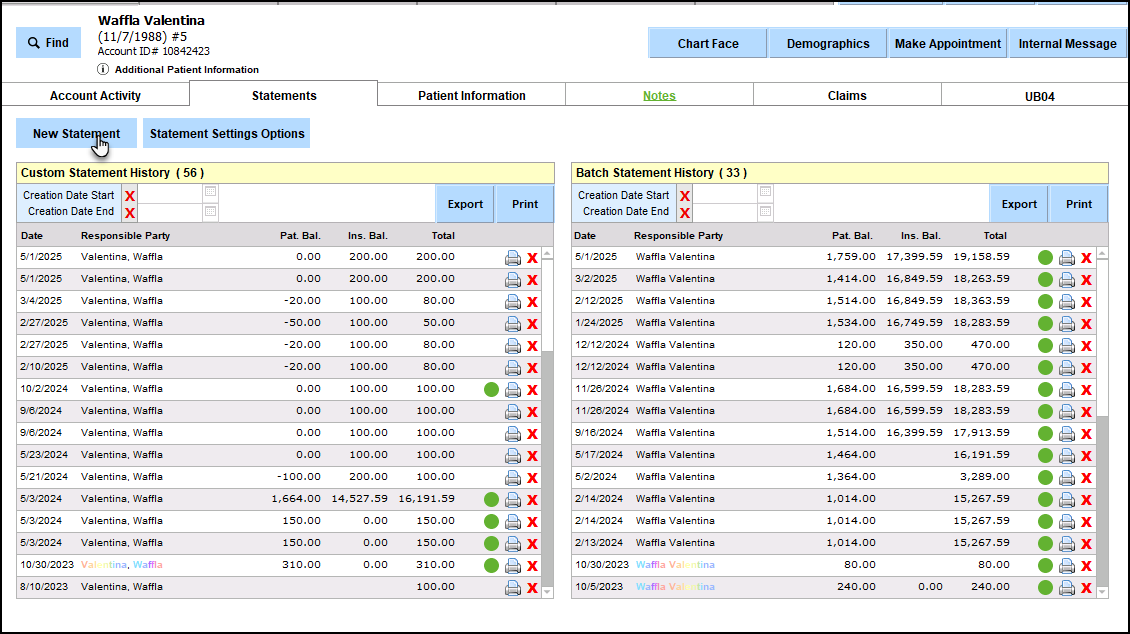Screen dimensions: 1130x634
Task: Export the Batch Statement History
Action: [x=1019, y=204]
